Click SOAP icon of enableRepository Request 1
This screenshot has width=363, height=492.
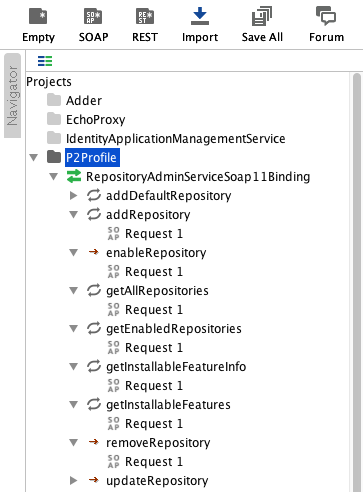point(113,271)
